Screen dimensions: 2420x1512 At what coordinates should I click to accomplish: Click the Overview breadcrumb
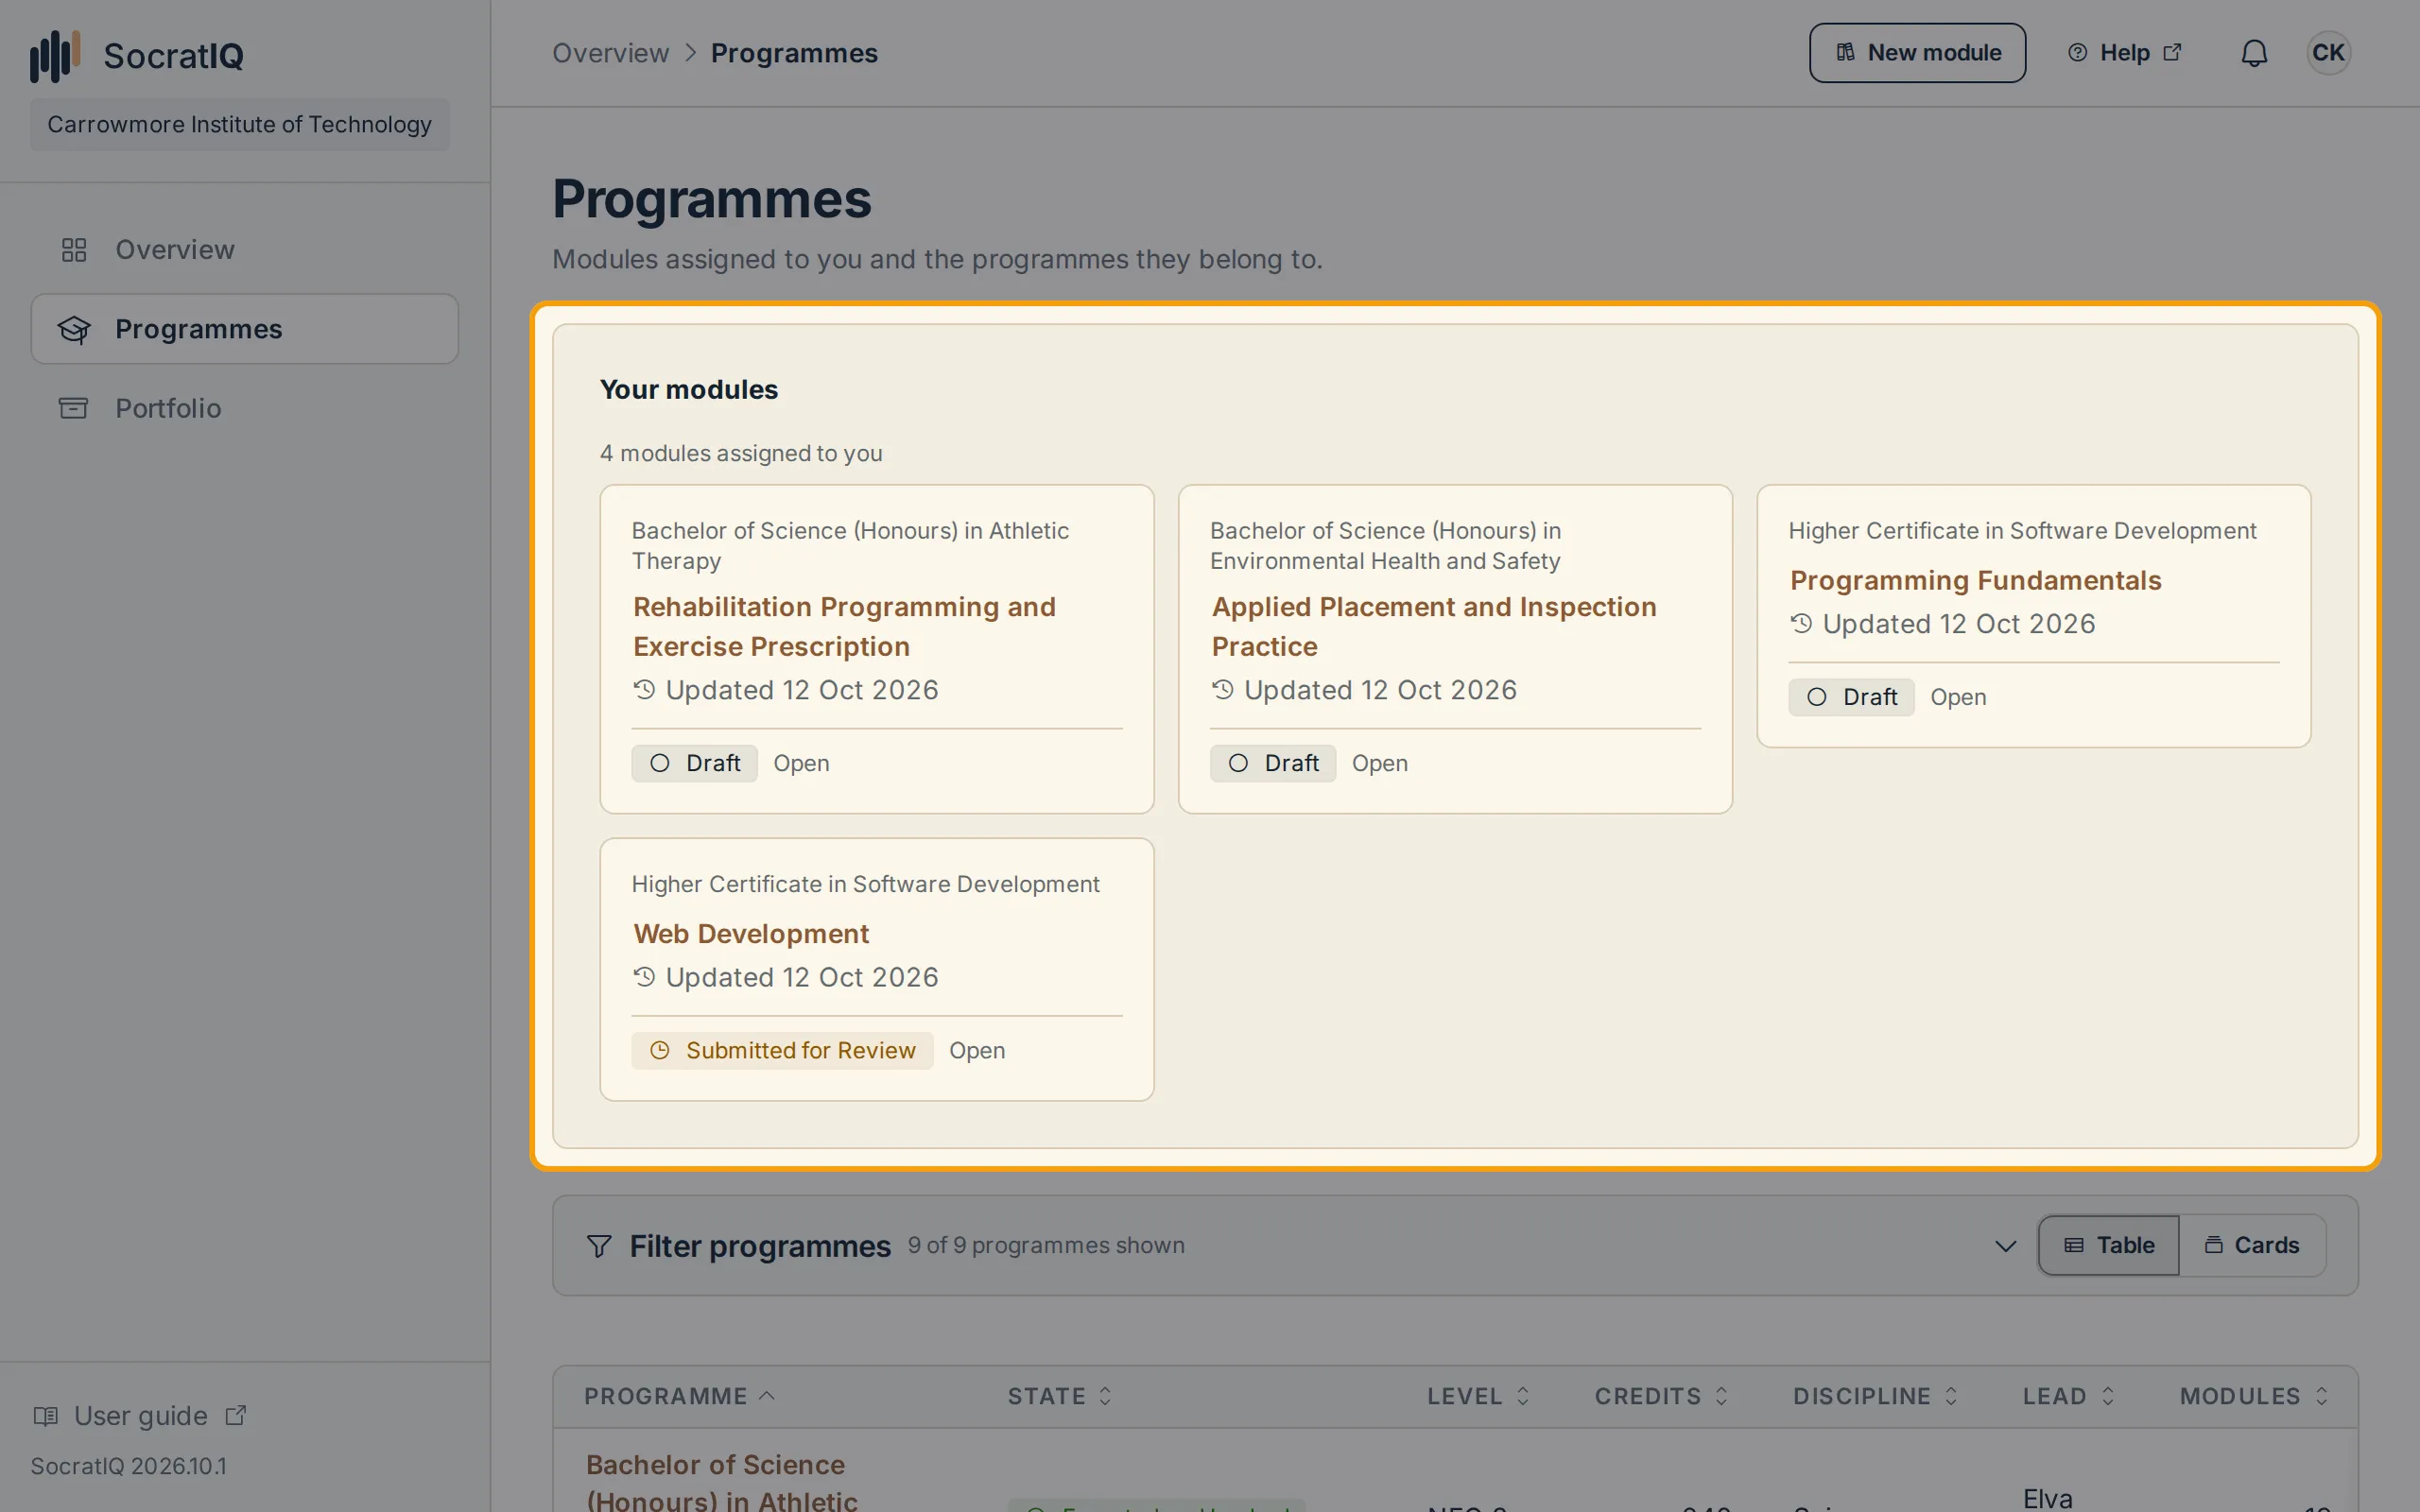(610, 53)
